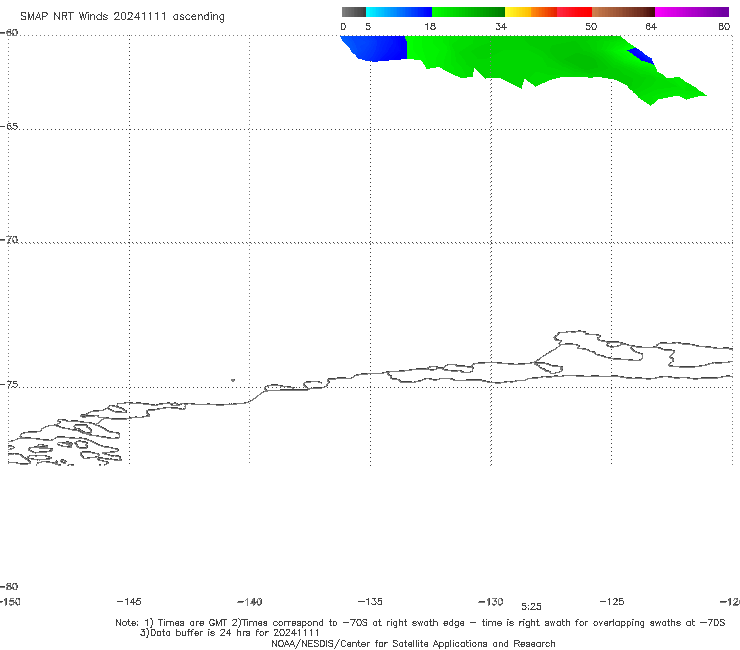Image resolution: width=740 pixels, height=650 pixels.
Task: Click the note 'Data buffer is 24 hrs for 20241111'
Action: point(229,633)
